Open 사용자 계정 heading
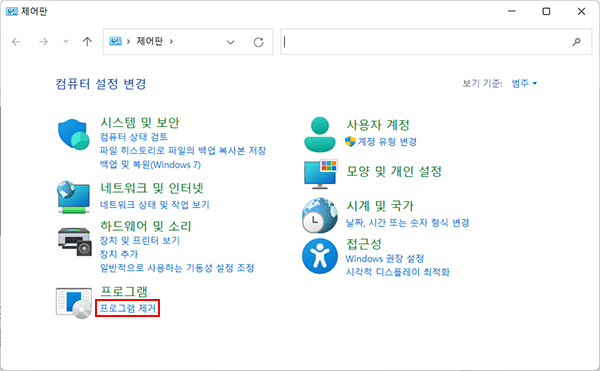The height and width of the screenshot is (371, 600). point(378,125)
